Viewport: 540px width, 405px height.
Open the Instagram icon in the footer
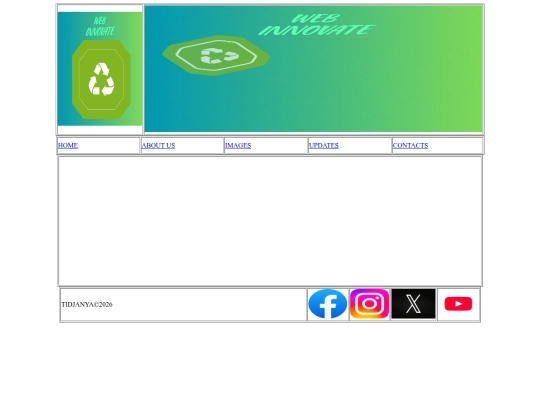(x=370, y=304)
